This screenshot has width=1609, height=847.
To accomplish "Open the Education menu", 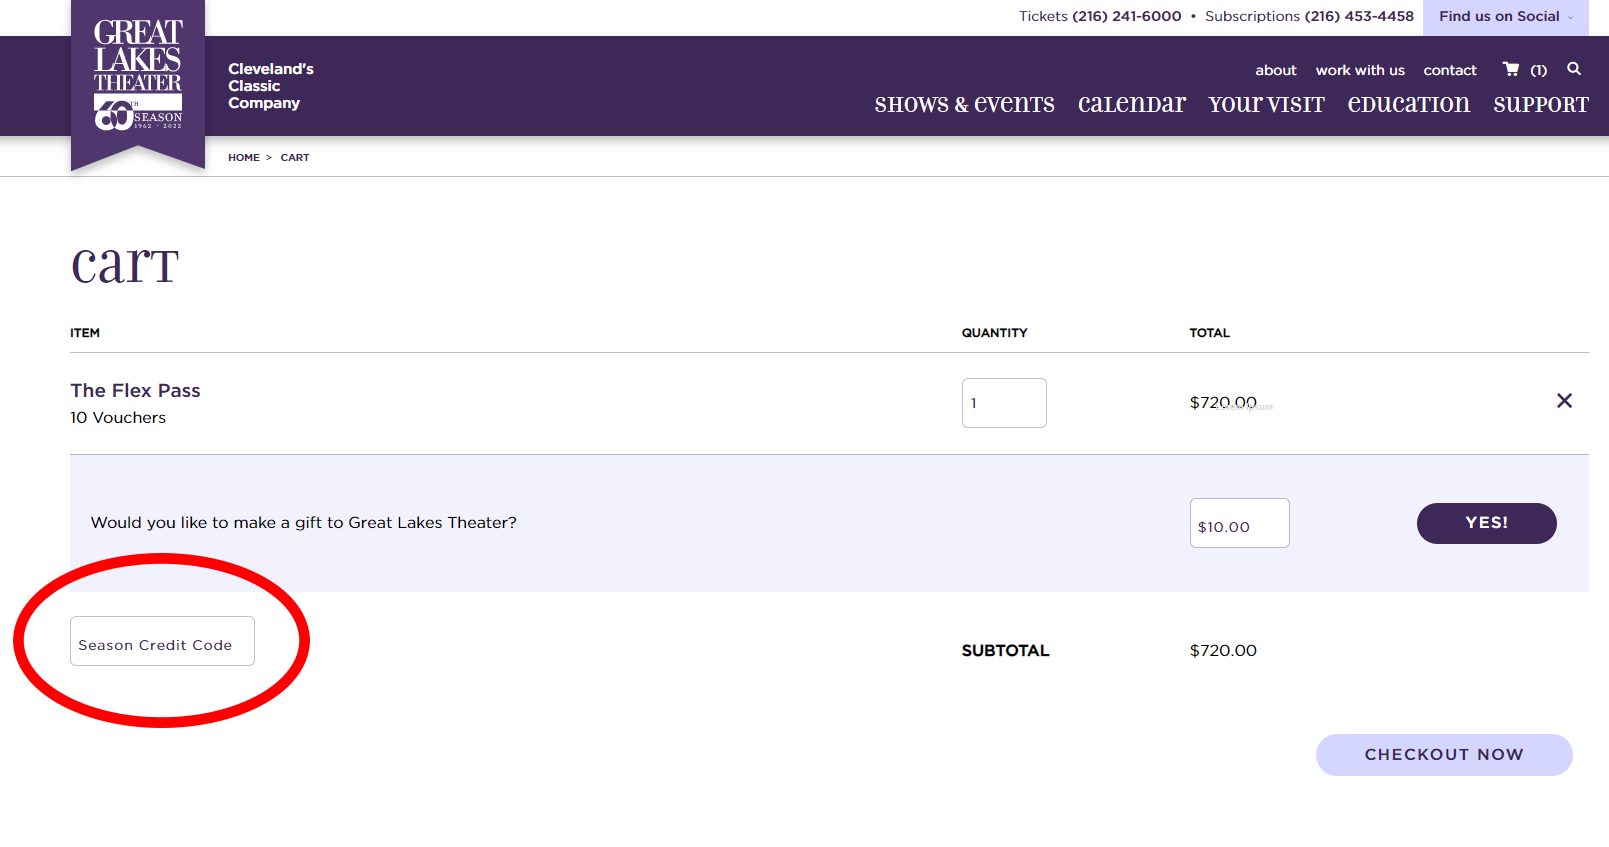I will click(x=1408, y=104).
